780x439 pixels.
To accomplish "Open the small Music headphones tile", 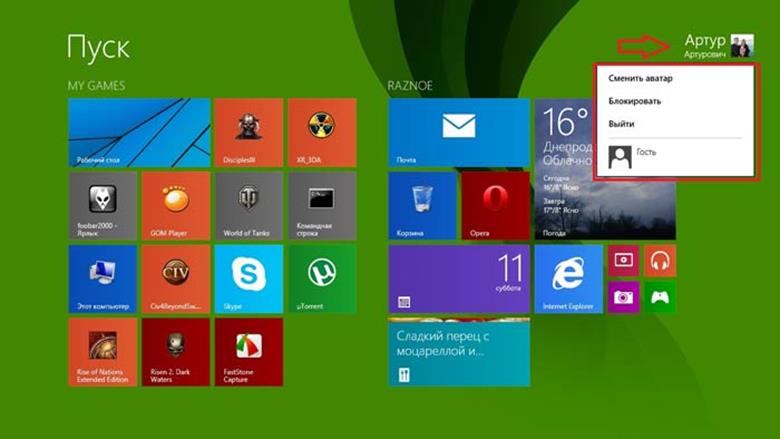I will click(x=660, y=261).
